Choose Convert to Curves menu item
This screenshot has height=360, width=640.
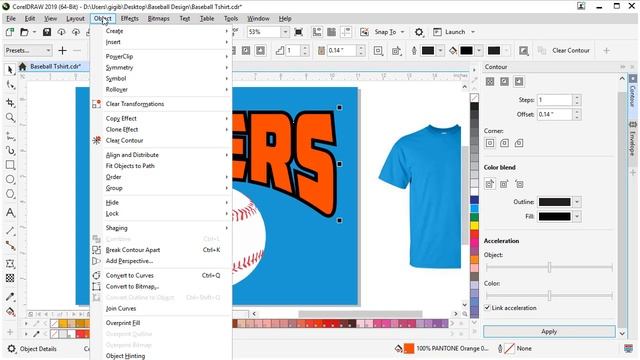[x=162, y=276]
